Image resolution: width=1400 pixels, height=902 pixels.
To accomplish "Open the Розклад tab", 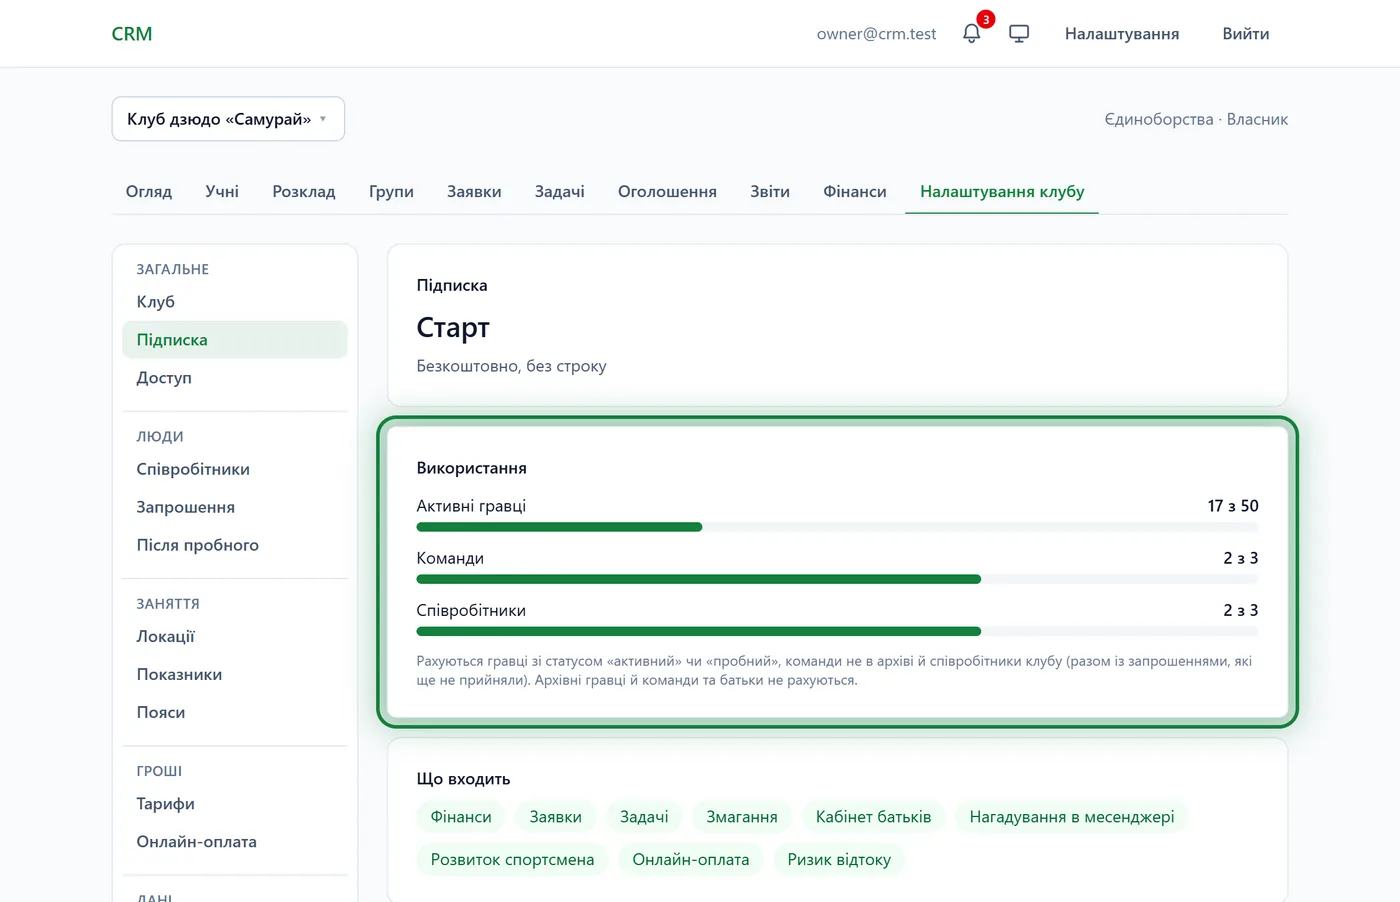I will pos(304,191).
